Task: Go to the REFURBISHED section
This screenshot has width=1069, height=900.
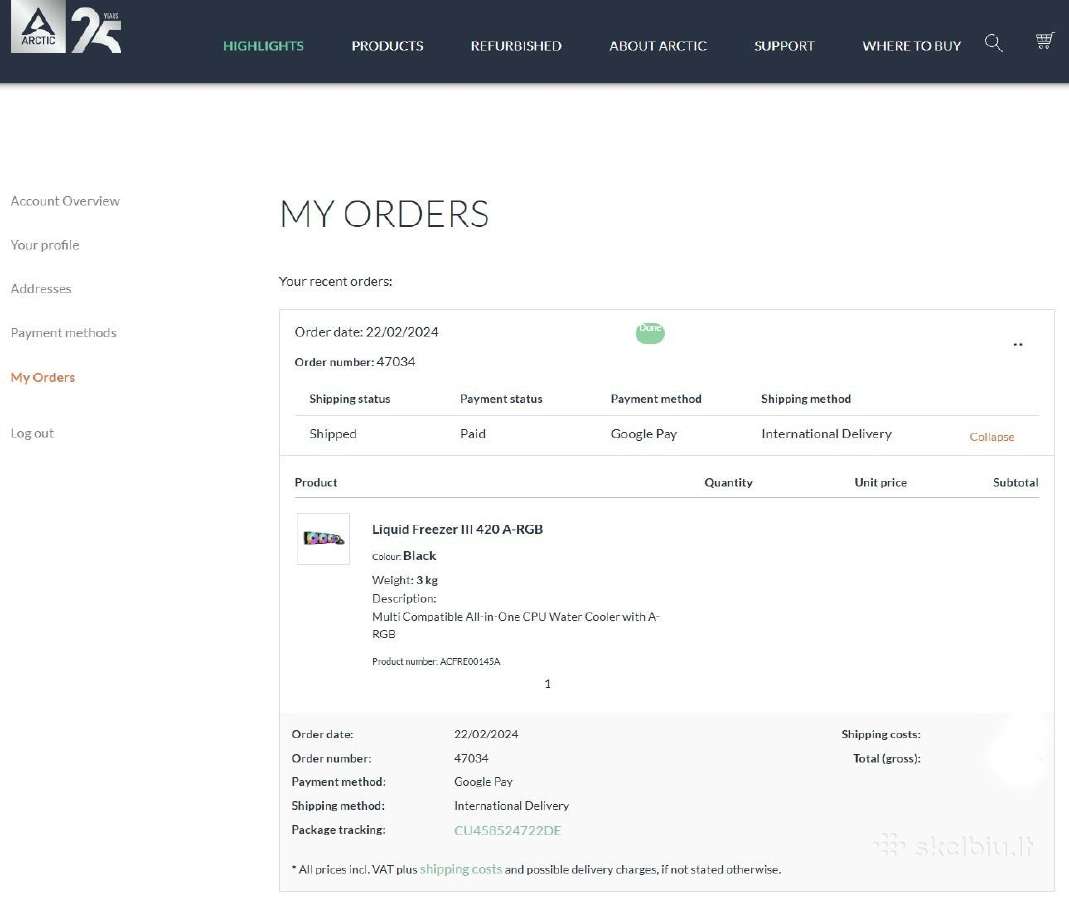Action: point(516,46)
